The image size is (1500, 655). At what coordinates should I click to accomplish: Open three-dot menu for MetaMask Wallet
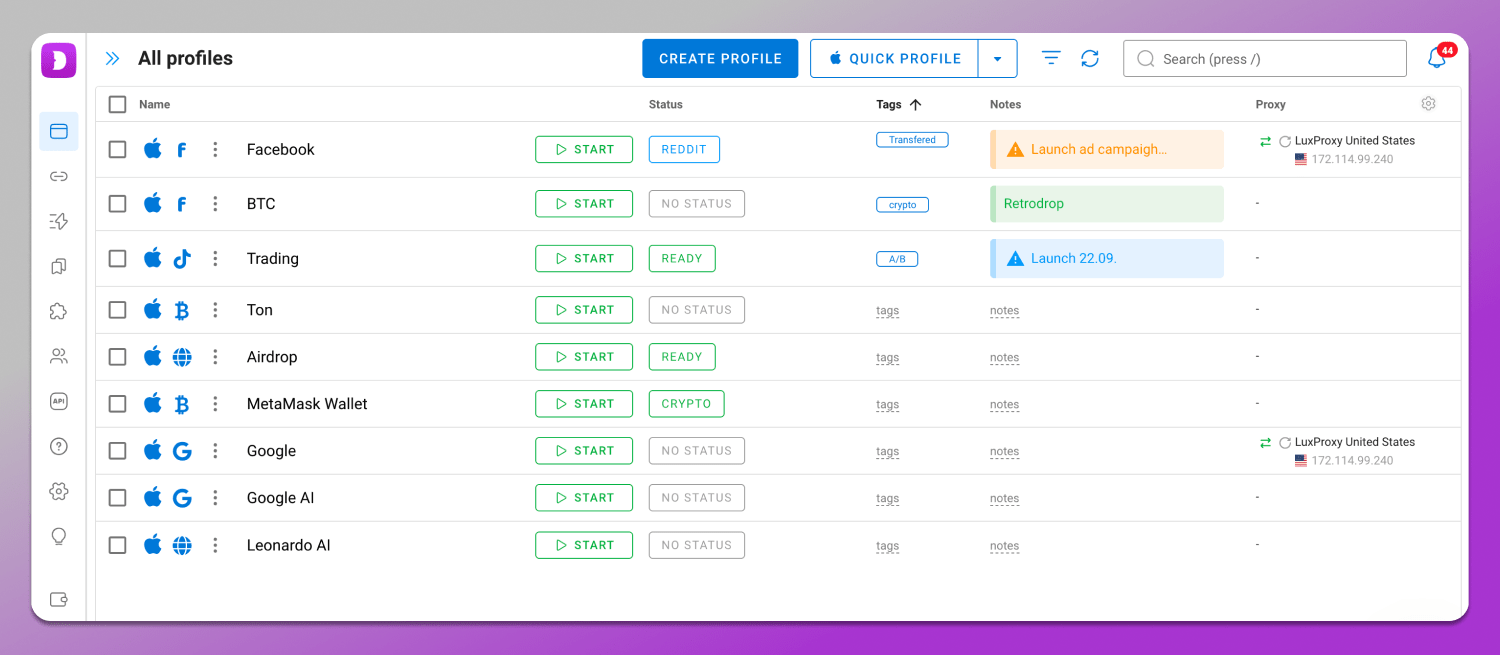pyautogui.click(x=215, y=404)
